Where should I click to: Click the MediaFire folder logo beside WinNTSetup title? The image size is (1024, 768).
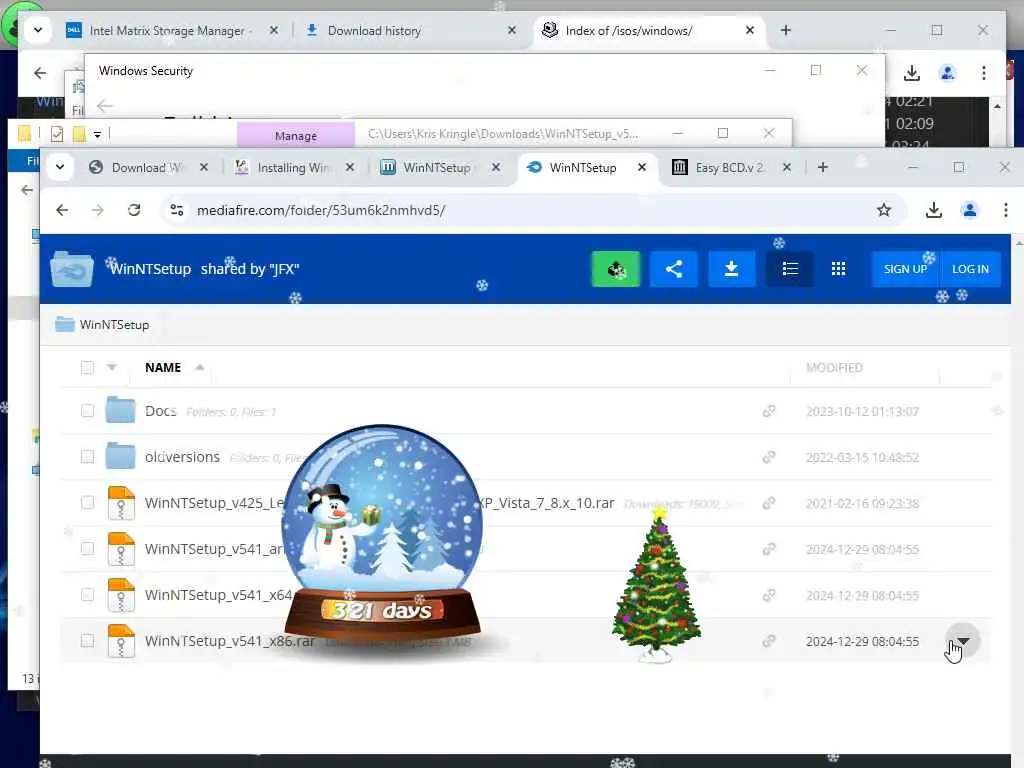click(x=72, y=269)
